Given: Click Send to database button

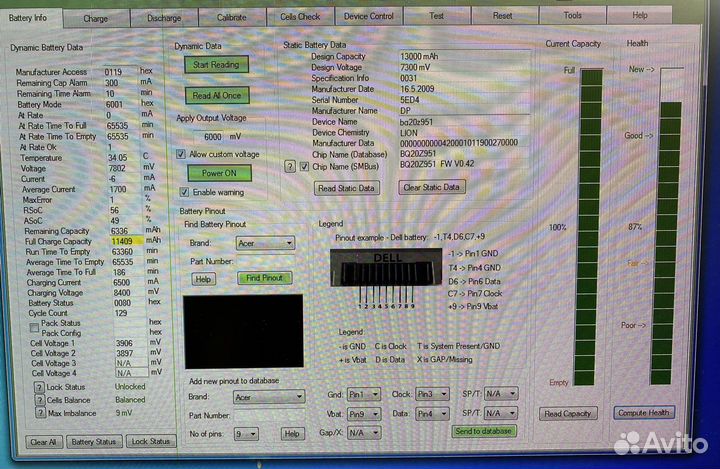Looking at the screenshot, I should coord(484,431).
